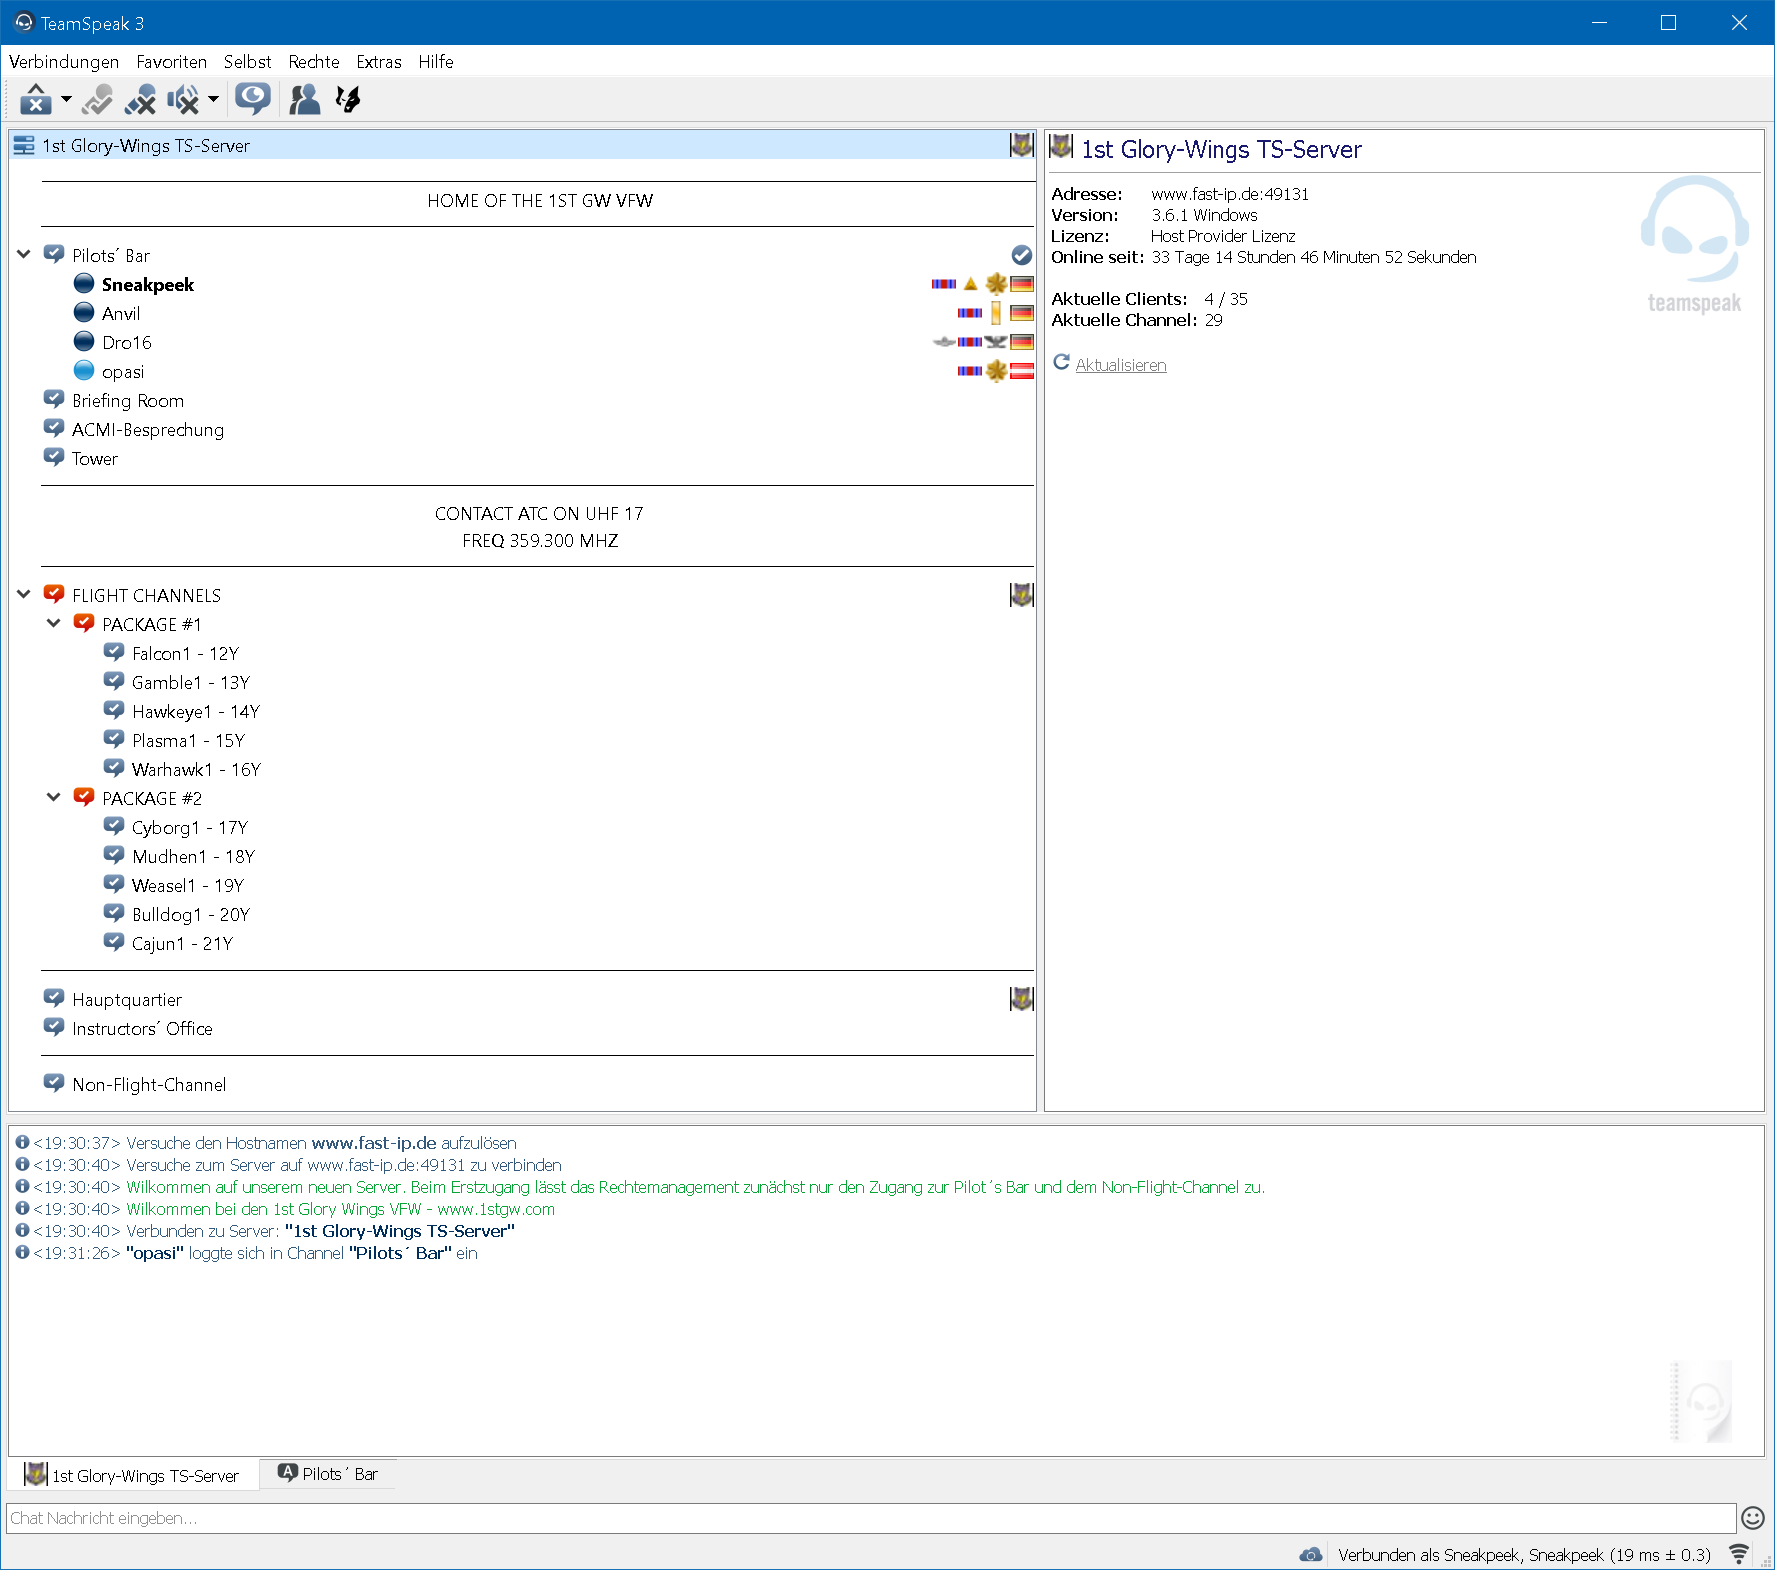This screenshot has height=1570, width=1775.
Task: Click the subscribed checkmark on Pilots´ Bar
Action: pyautogui.click(x=1021, y=255)
